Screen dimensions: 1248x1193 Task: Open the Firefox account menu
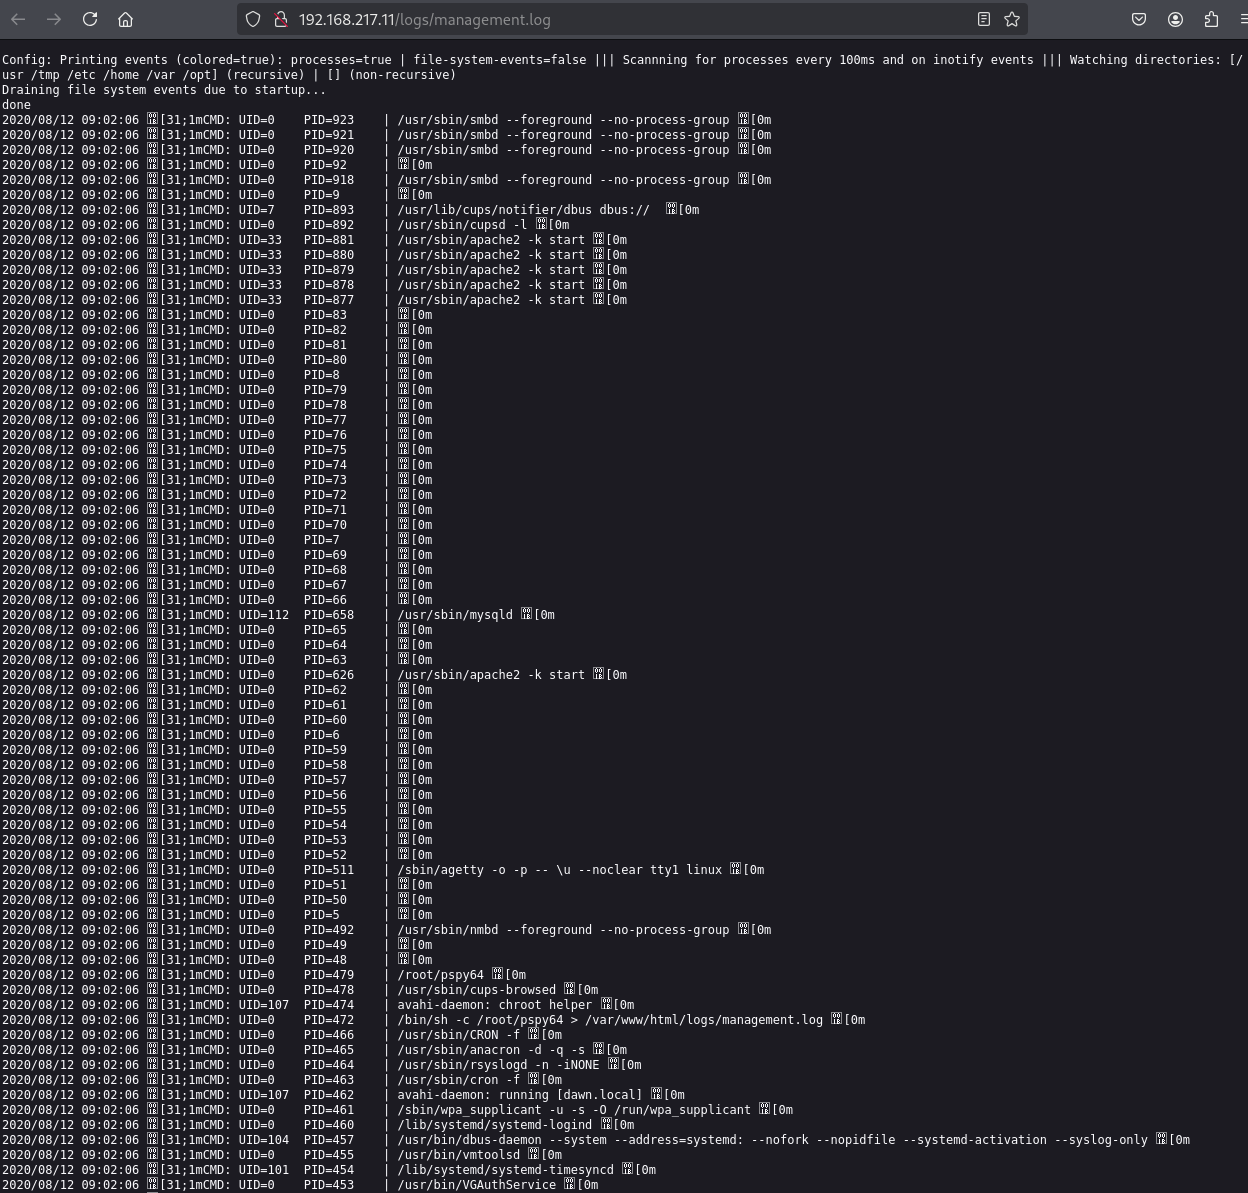coord(1175,19)
